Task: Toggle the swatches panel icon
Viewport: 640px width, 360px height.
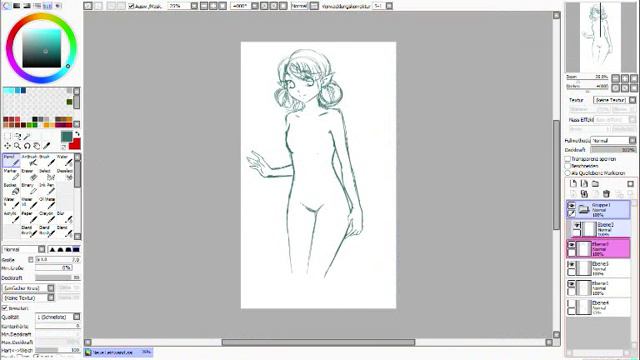Action: (x=47, y=6)
